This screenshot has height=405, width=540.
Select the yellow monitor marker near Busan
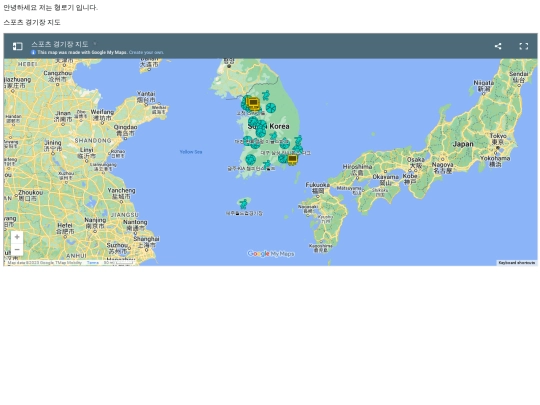click(292, 159)
